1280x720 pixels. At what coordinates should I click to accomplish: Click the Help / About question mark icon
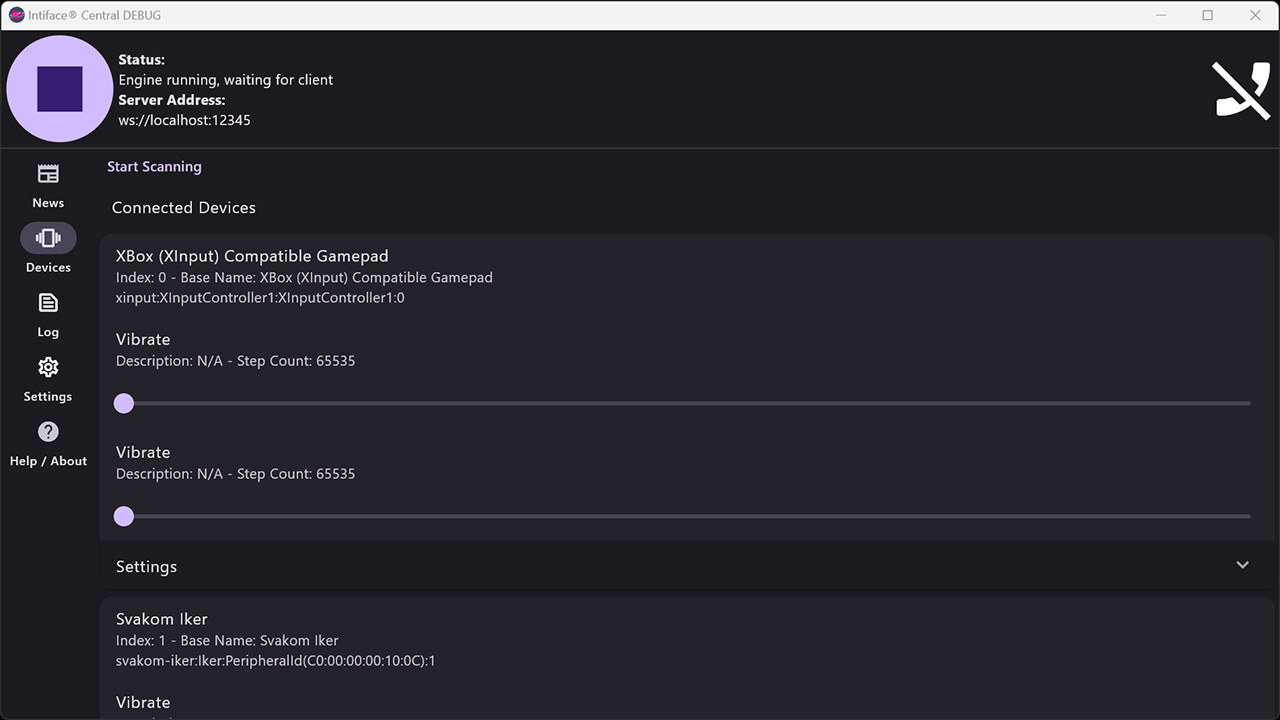pos(47,431)
